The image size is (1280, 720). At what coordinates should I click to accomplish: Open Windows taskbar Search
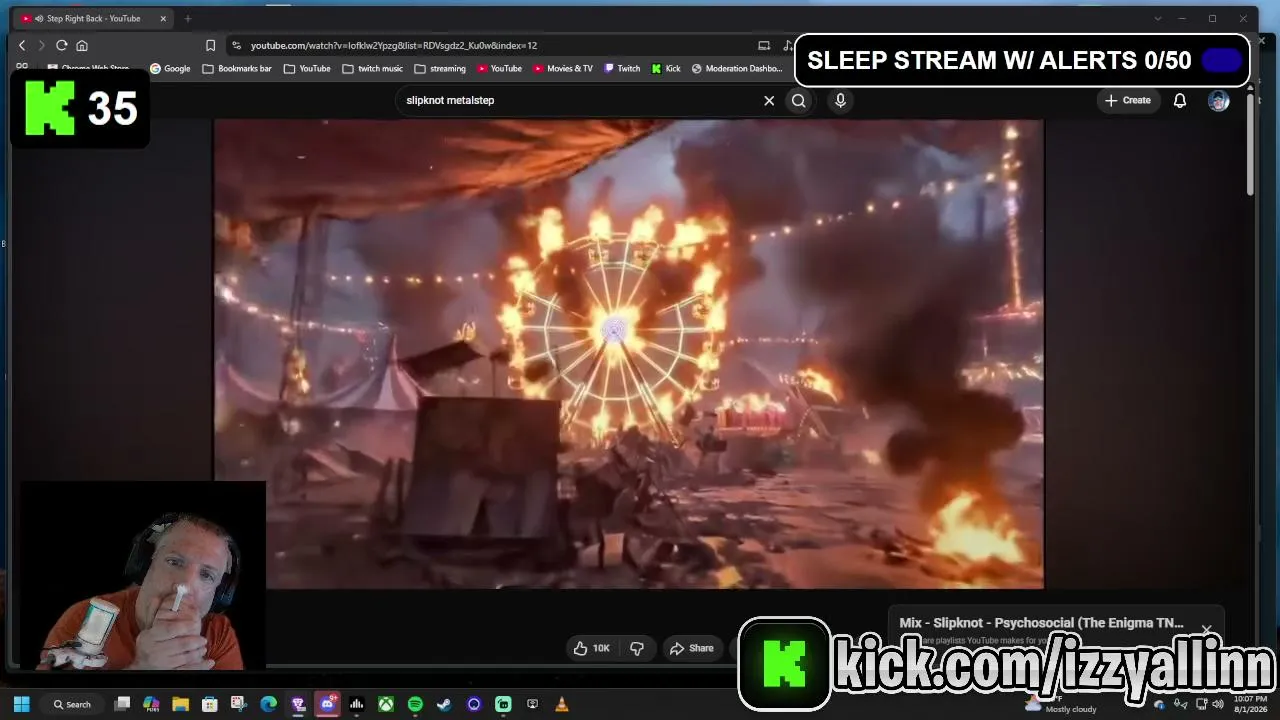pos(72,704)
